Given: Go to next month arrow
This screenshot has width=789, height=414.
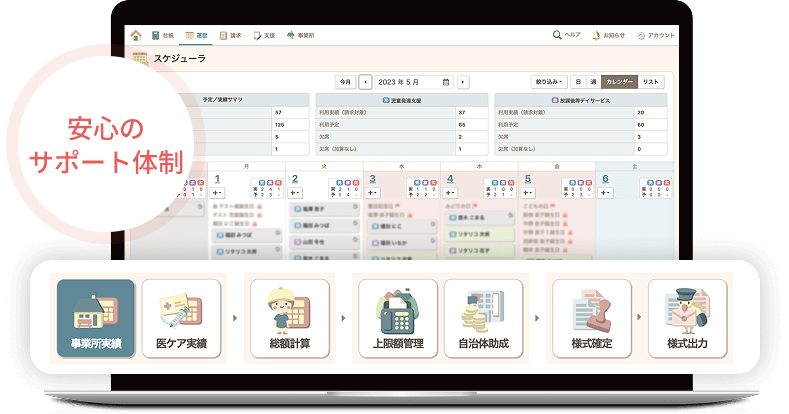Looking at the screenshot, I should (463, 82).
